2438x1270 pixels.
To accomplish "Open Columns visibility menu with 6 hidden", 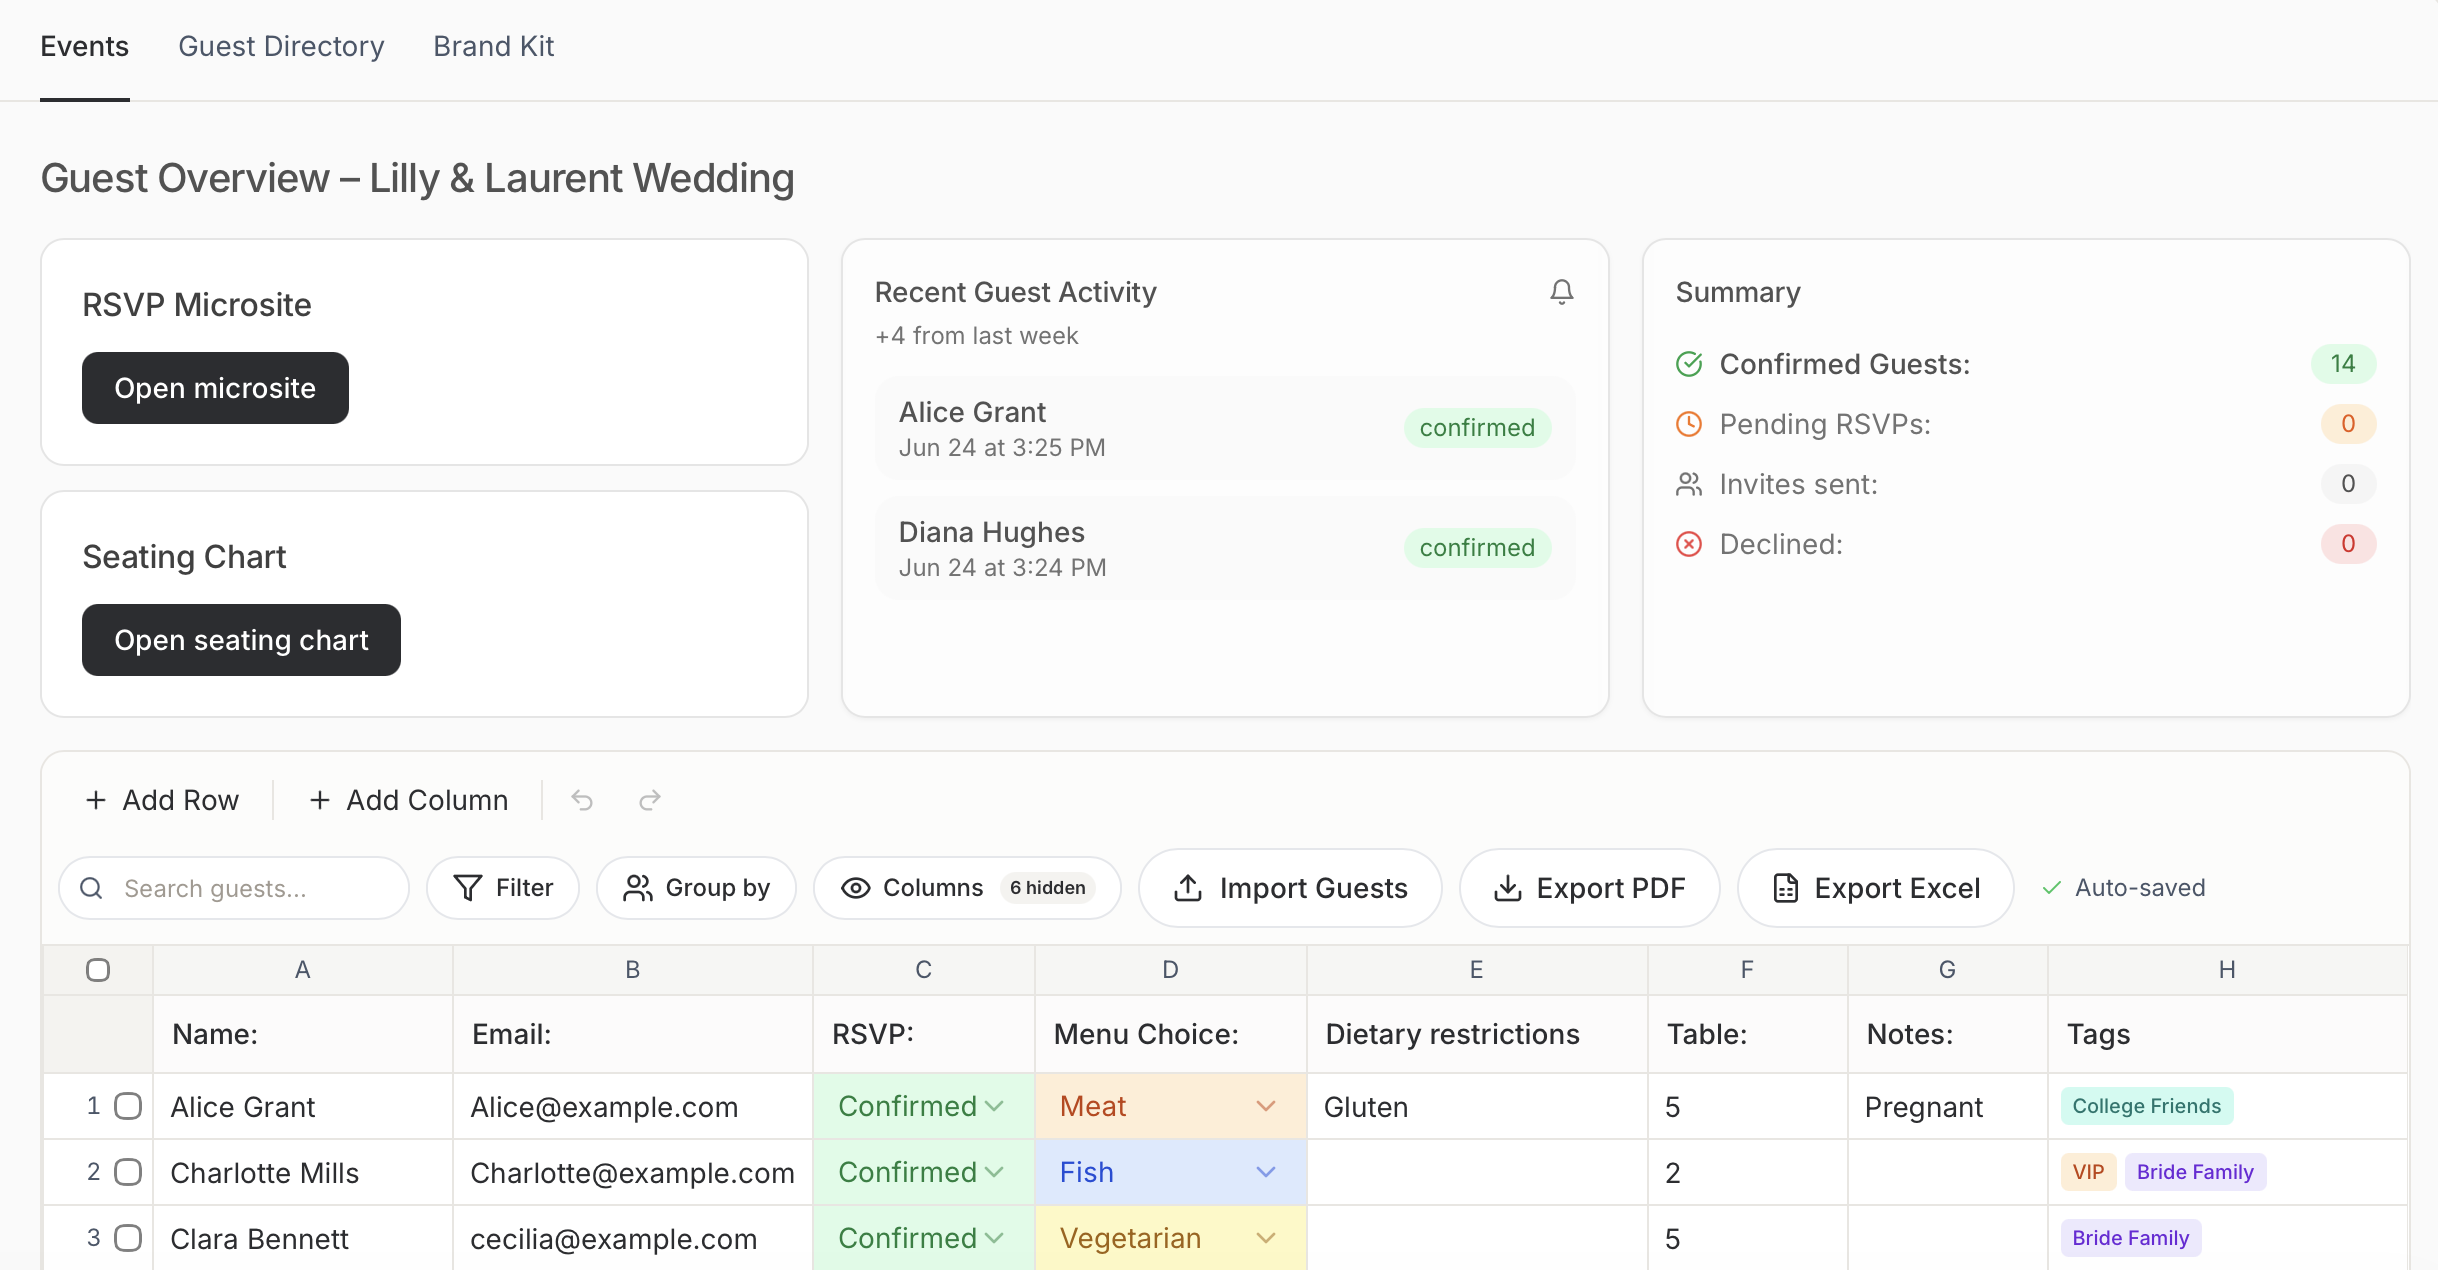I will click(967, 888).
